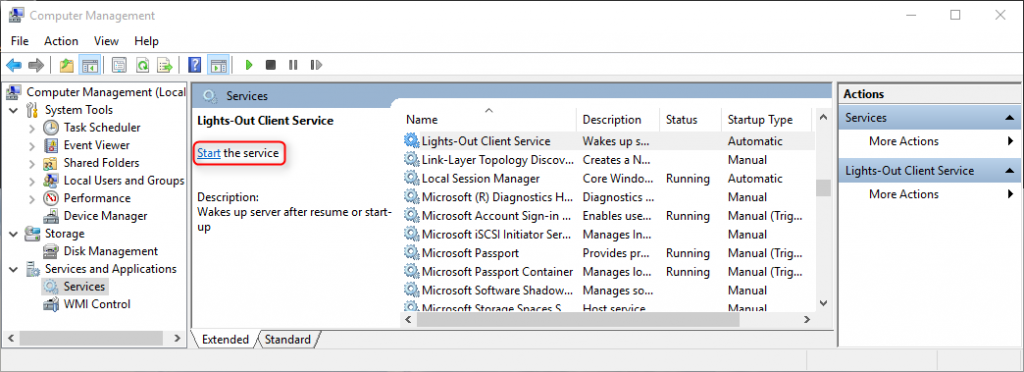Expand the Shared Folders tree node

pos(32,163)
